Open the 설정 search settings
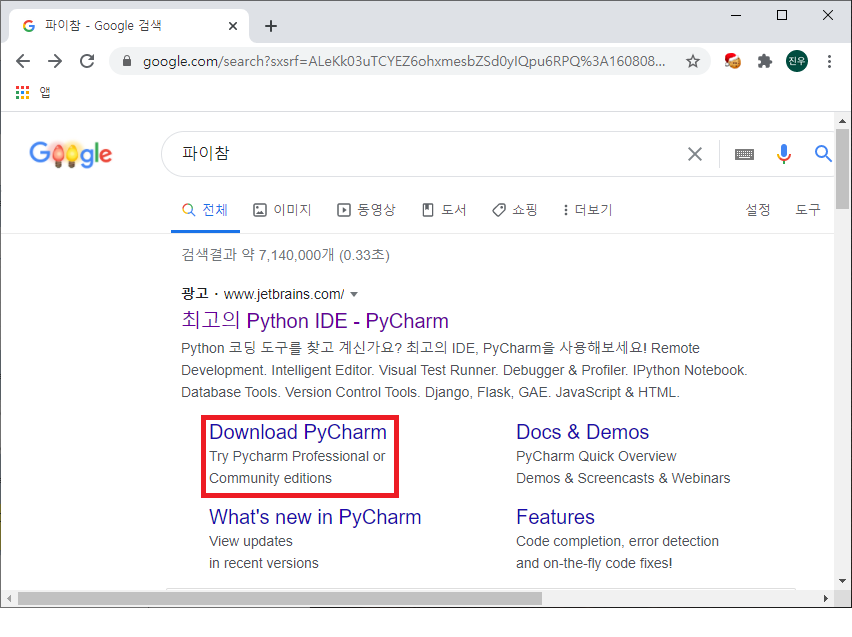 (x=757, y=210)
